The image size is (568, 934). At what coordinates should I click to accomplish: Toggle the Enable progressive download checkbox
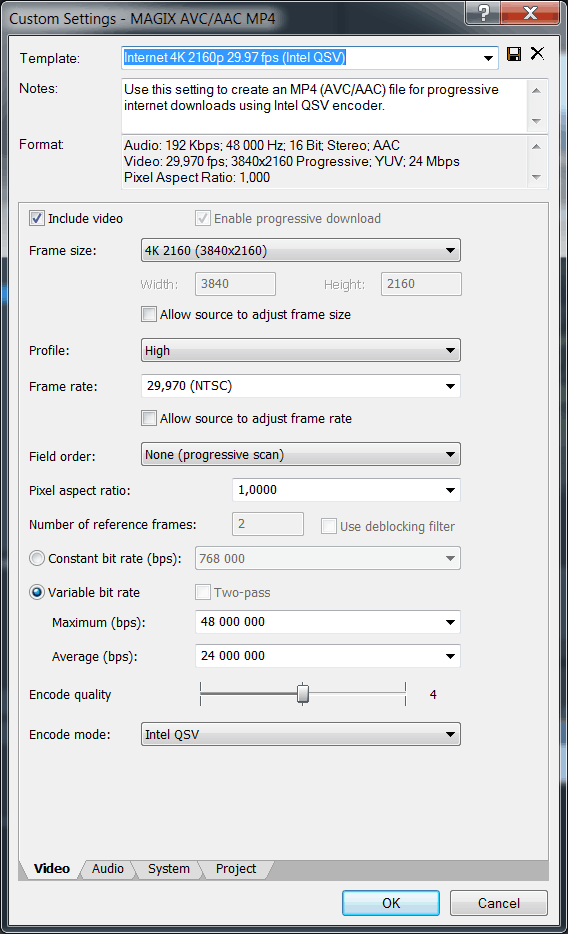(x=202, y=218)
